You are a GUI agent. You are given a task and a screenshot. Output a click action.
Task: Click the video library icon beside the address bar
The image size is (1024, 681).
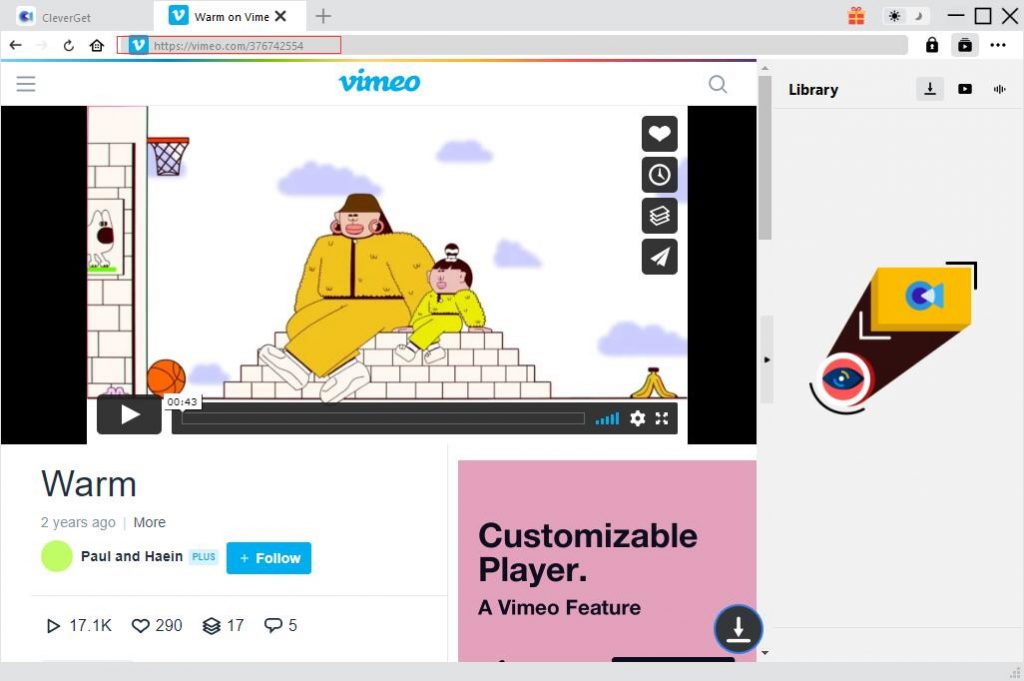click(965, 45)
